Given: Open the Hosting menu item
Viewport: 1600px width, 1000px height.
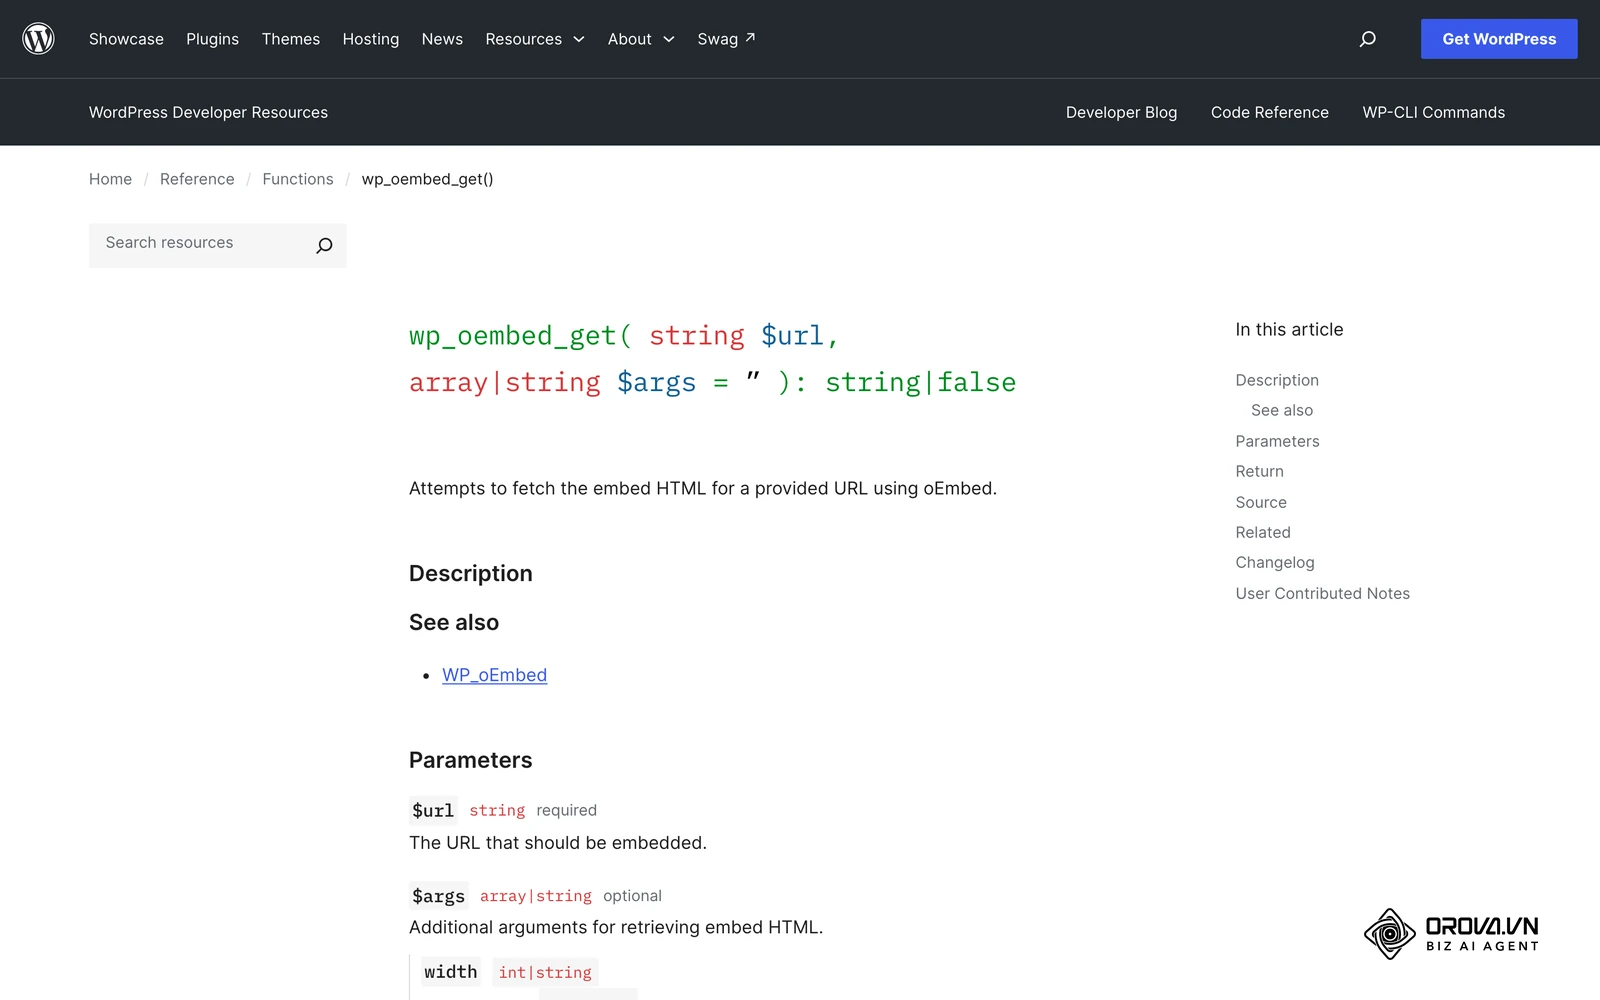Looking at the screenshot, I should (x=371, y=39).
